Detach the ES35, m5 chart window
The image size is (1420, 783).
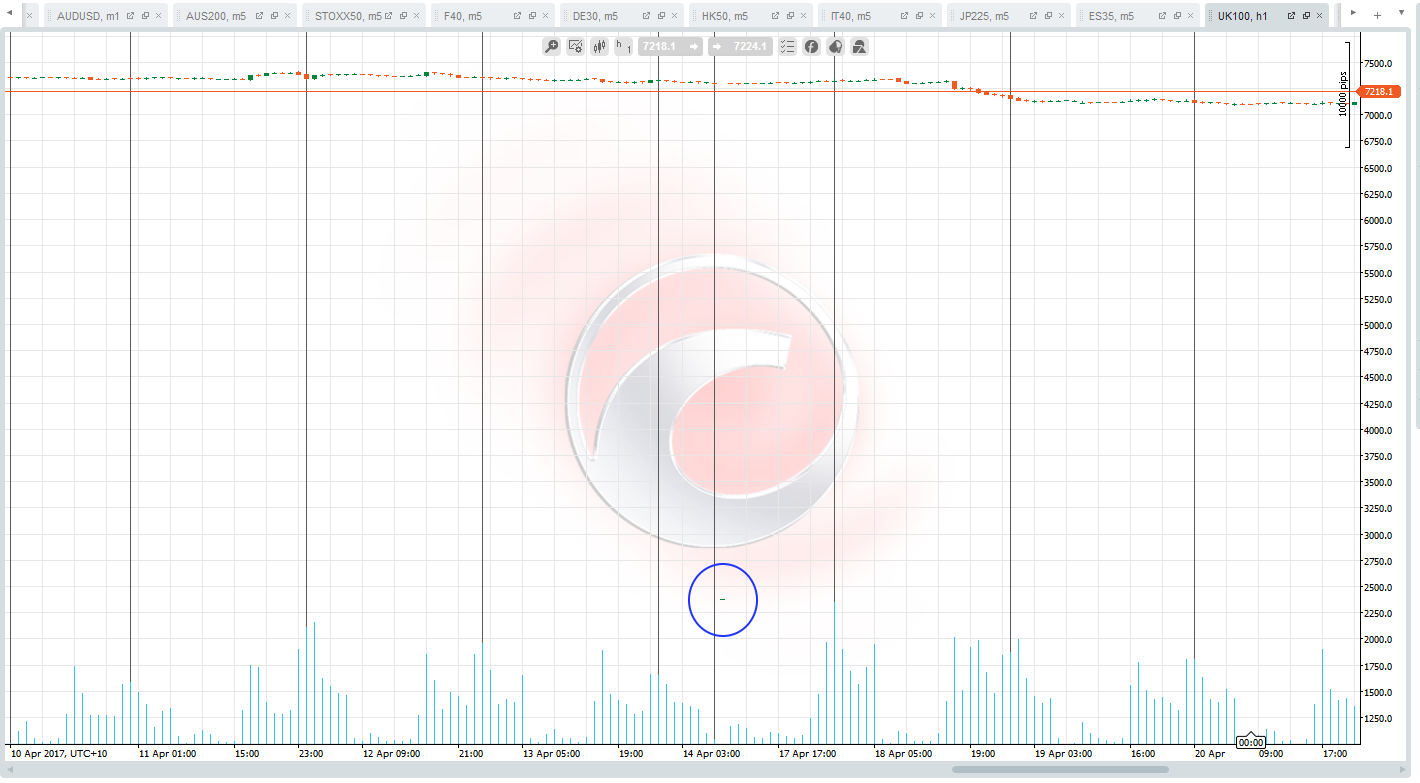coord(1177,16)
